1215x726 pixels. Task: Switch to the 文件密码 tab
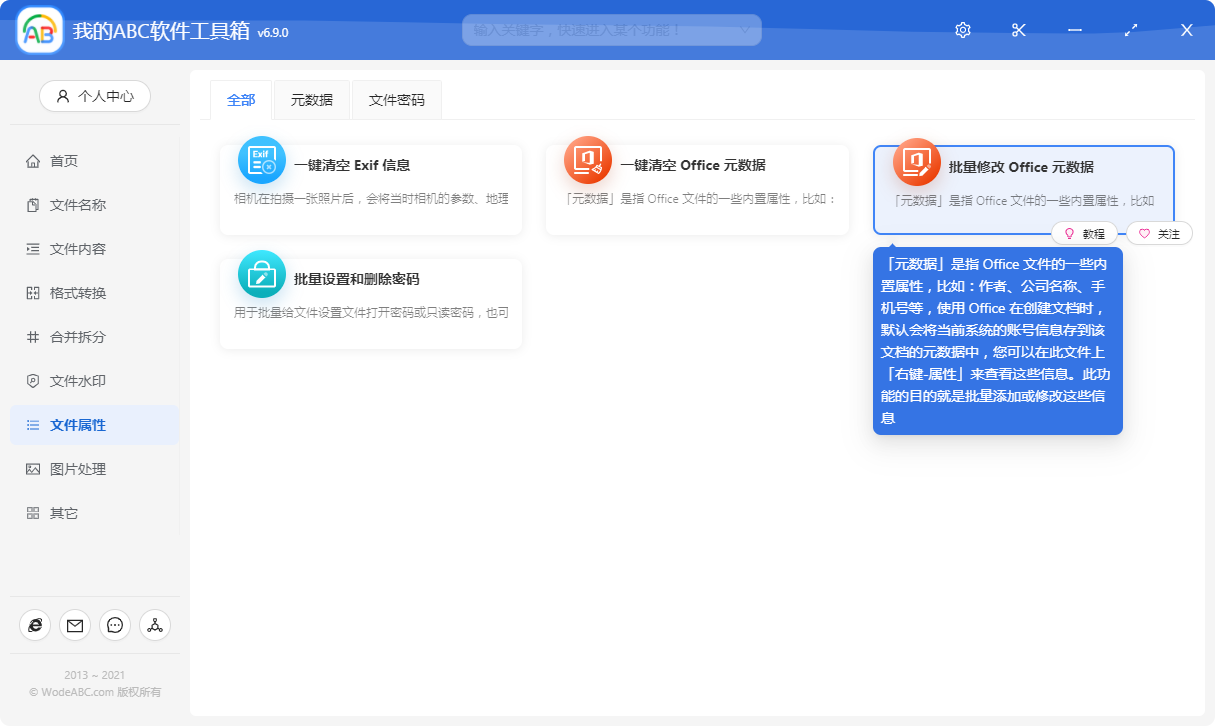pos(396,100)
